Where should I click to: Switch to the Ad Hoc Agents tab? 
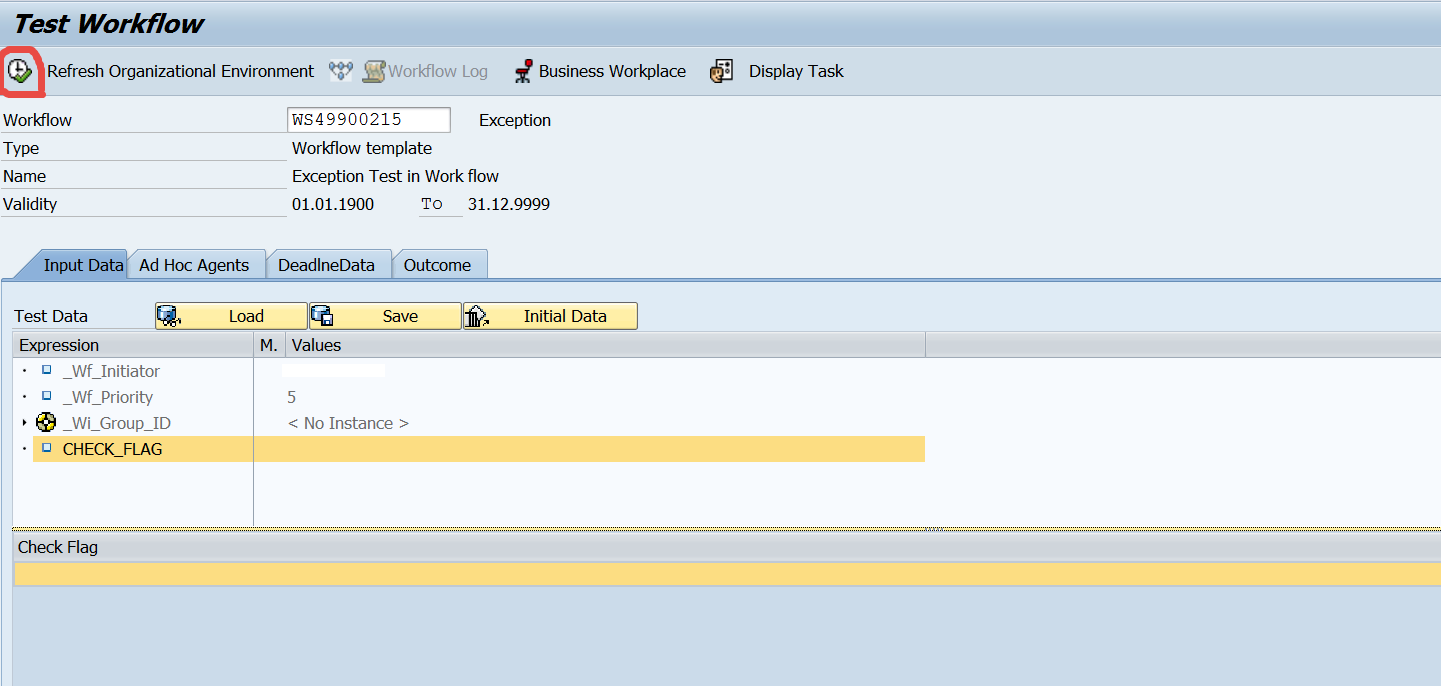tap(194, 265)
